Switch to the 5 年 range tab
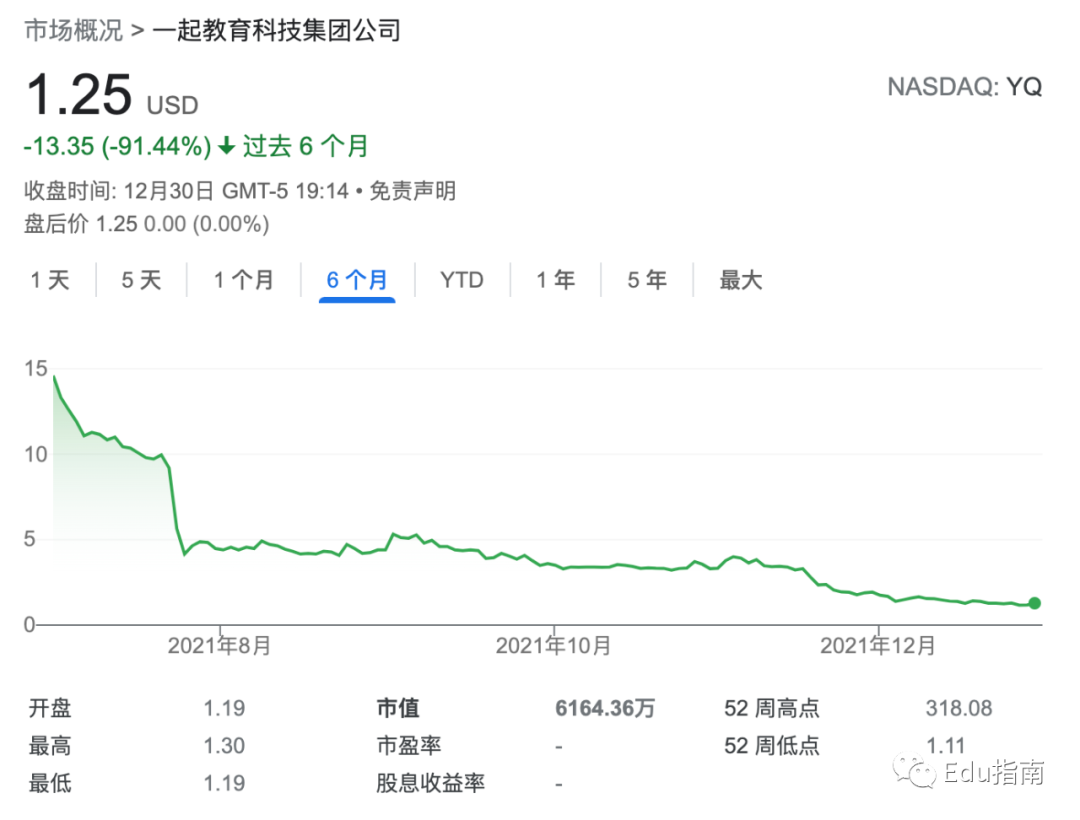Screen dimensions: 1080x820 647,280
